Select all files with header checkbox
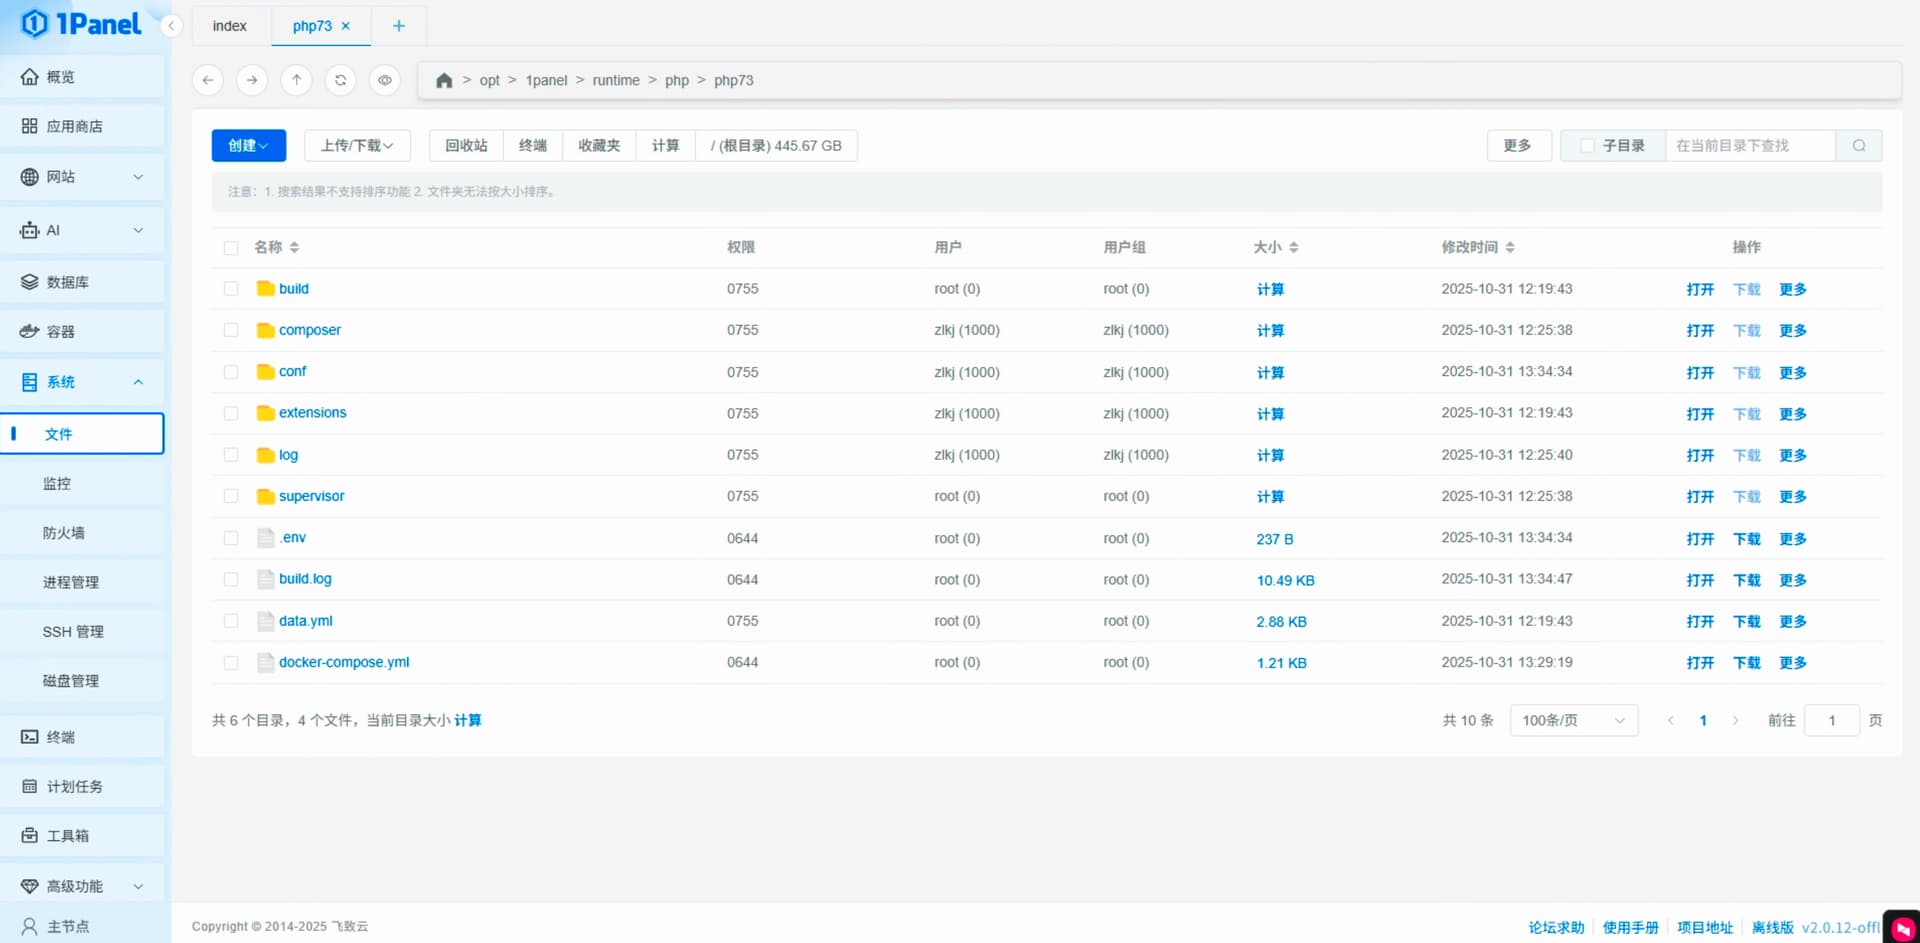The image size is (1920, 943). tap(231, 248)
